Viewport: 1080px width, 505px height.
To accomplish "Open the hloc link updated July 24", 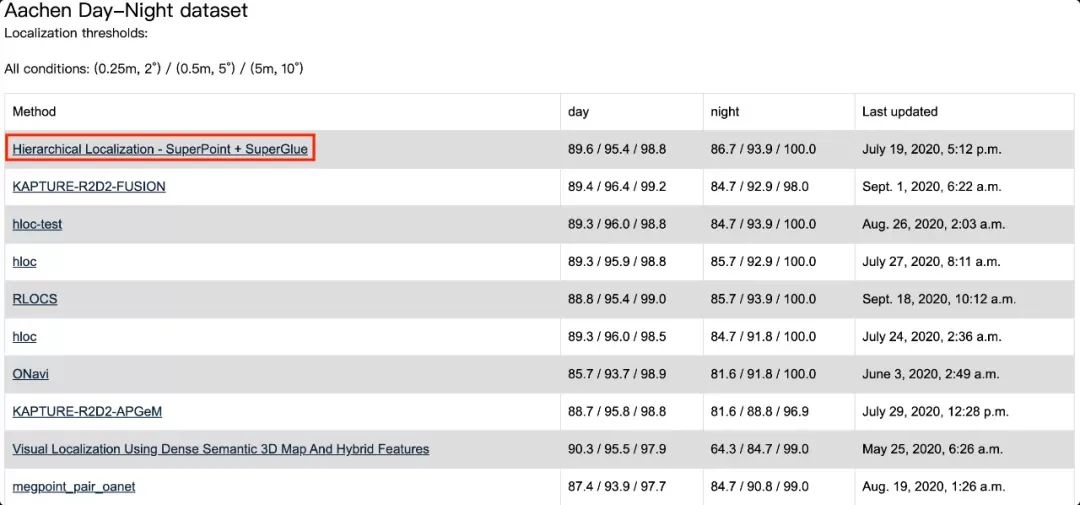I will click(24, 337).
